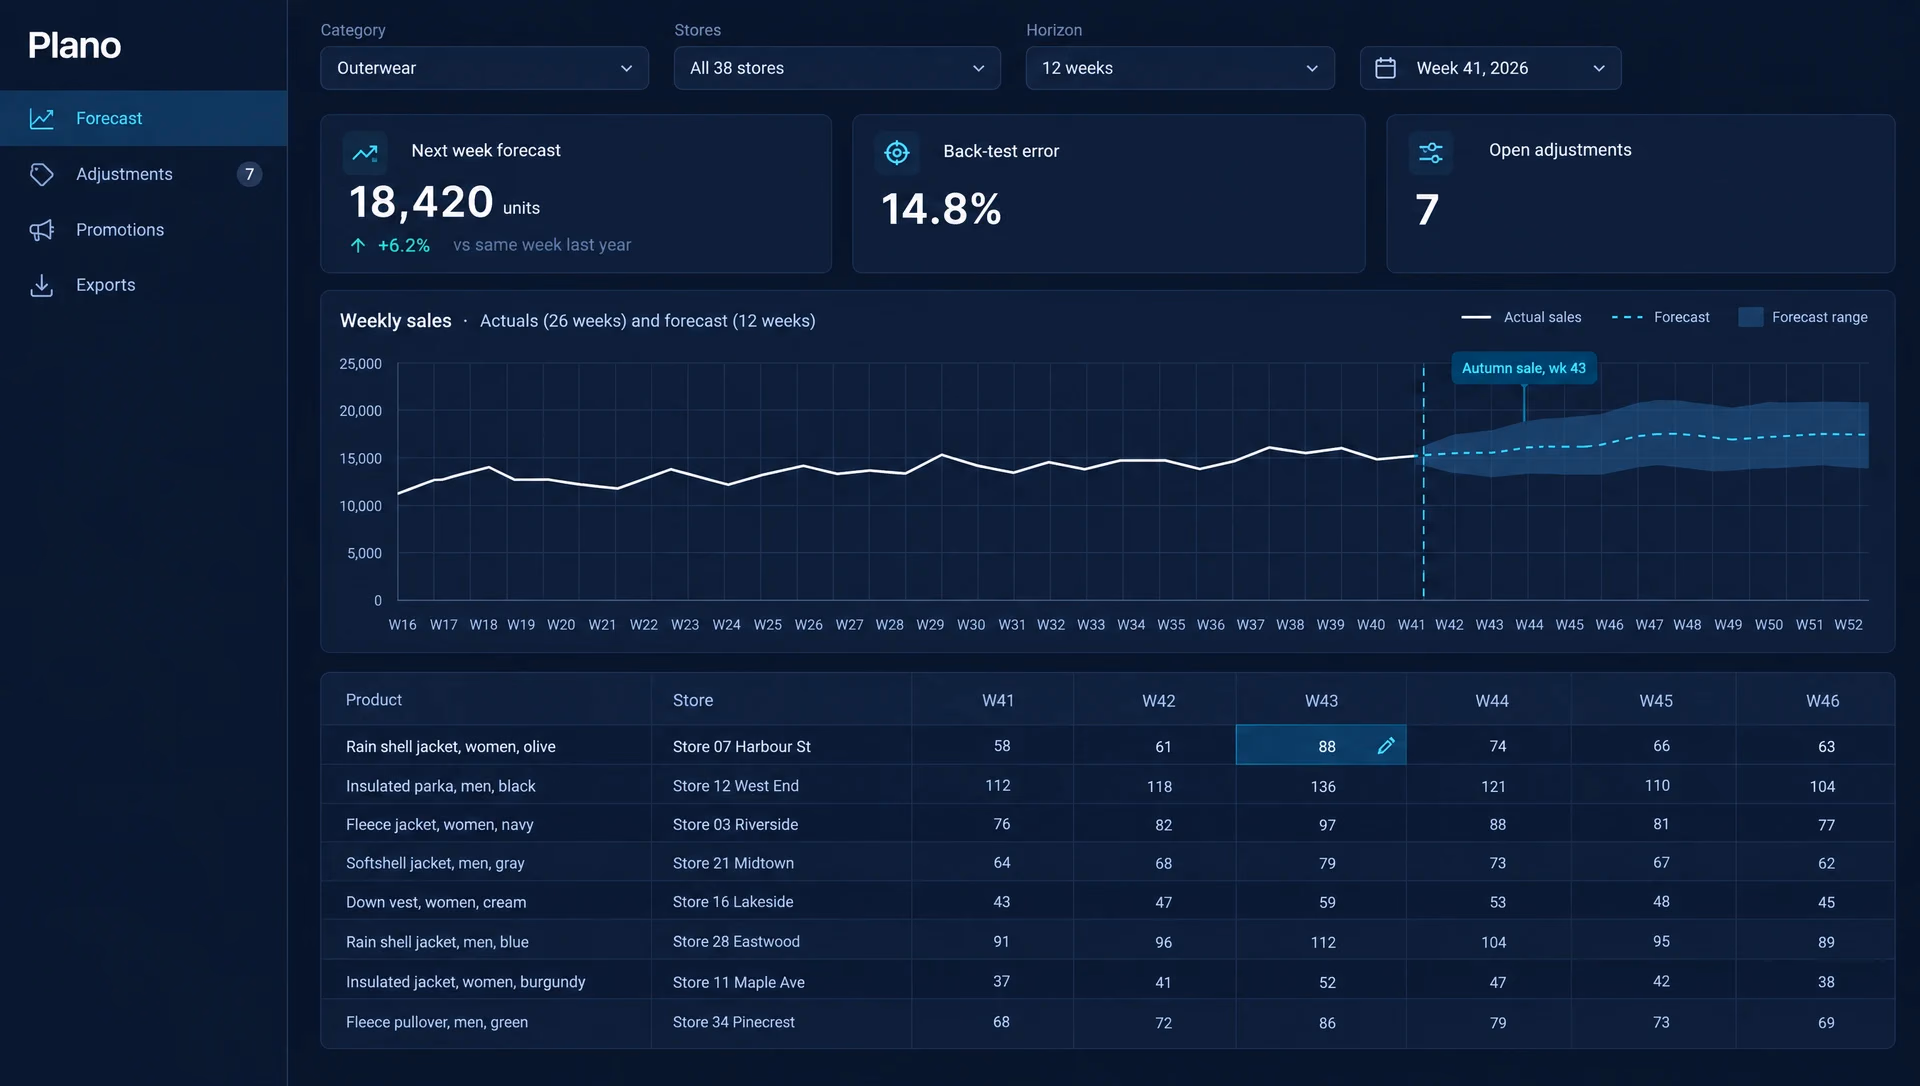This screenshot has height=1086, width=1920.
Task: Click the calendar icon in week picker
Action: [1385, 68]
